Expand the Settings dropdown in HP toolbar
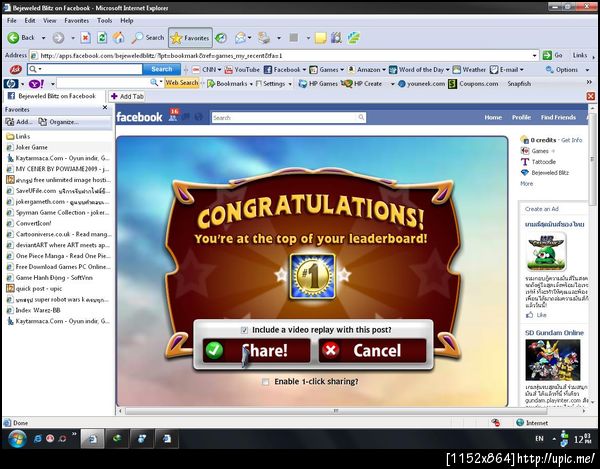This screenshot has width=600, height=469. pyautogui.click(x=290, y=84)
